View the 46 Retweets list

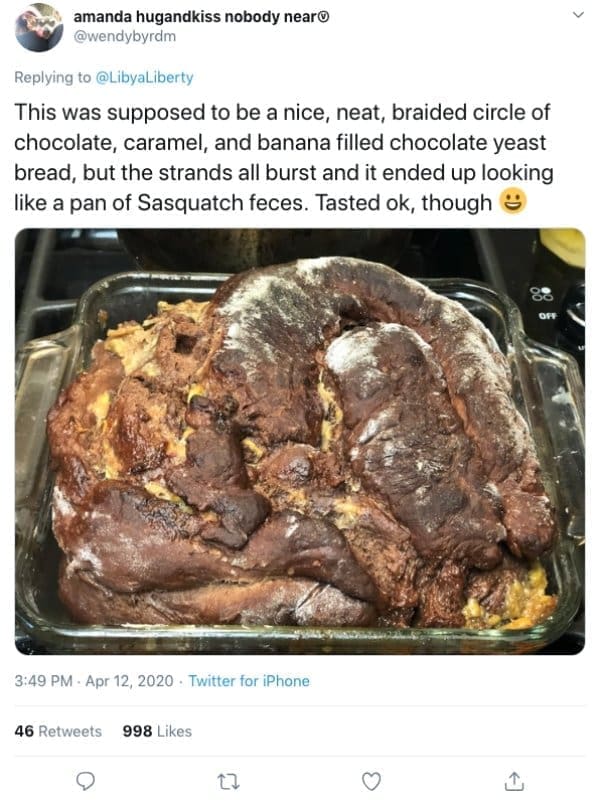pos(58,731)
